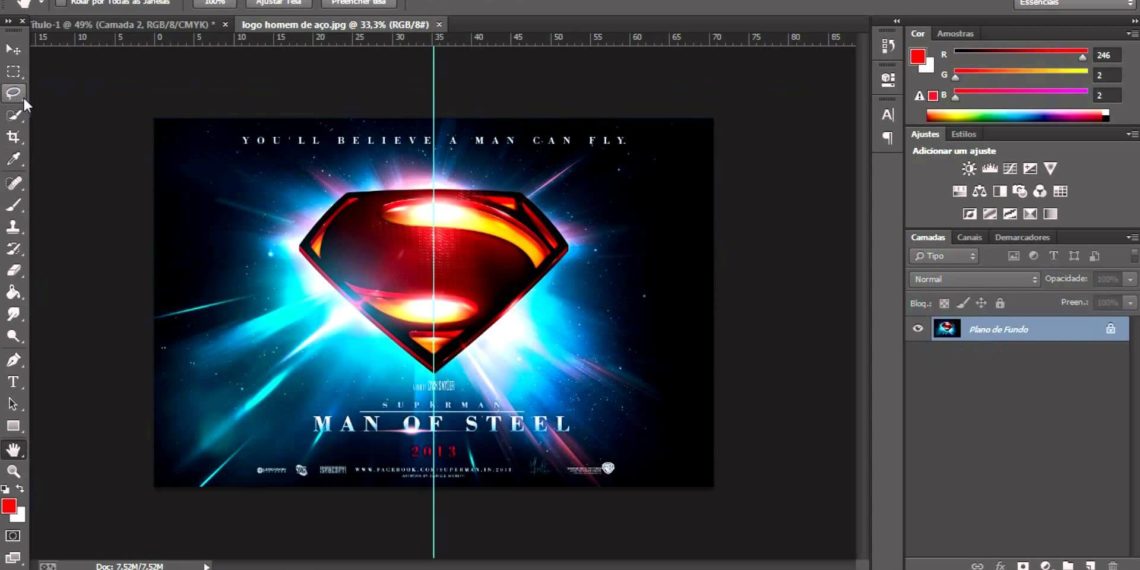Create a new layer group folder
Screen dimensions: 1140x570
coord(1067,566)
